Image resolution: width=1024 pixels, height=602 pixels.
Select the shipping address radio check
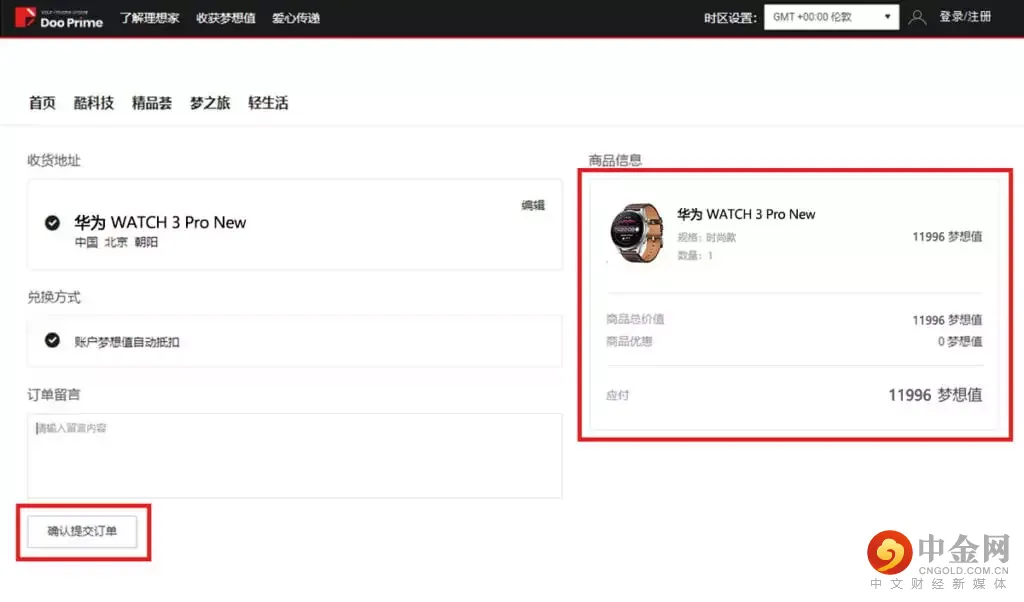point(52,223)
